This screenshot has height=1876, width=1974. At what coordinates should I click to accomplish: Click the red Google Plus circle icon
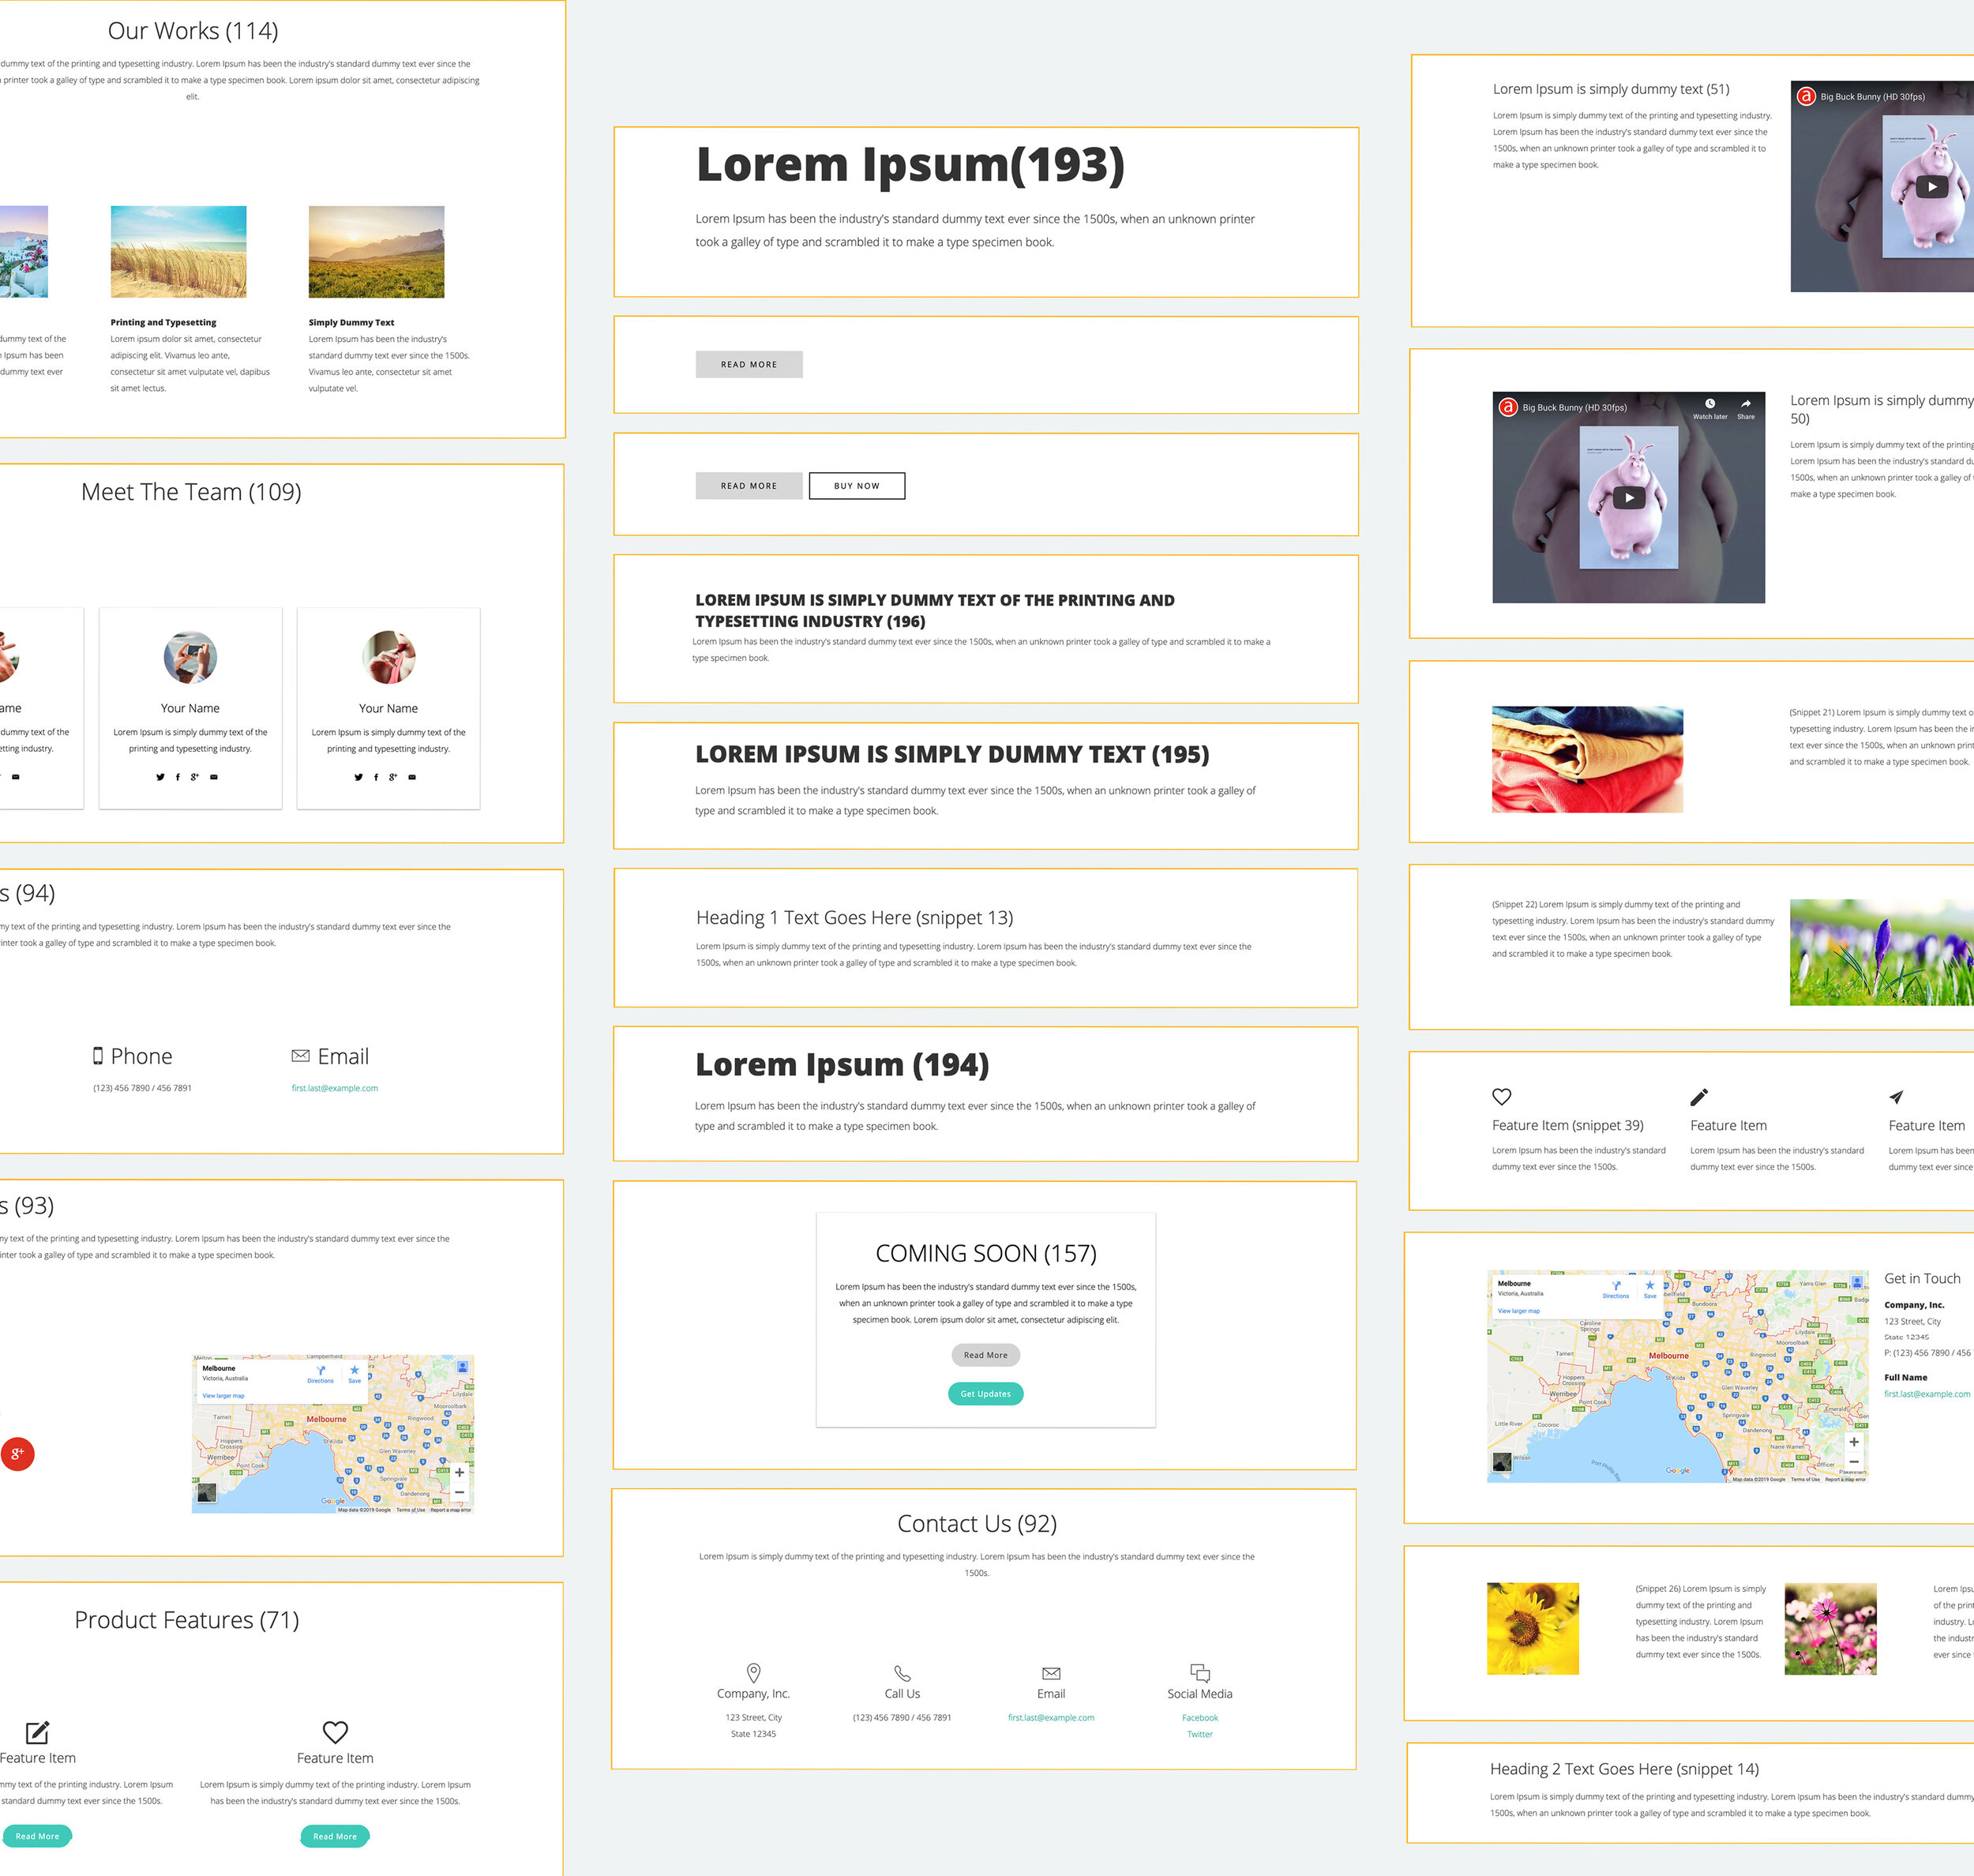point(17,1454)
